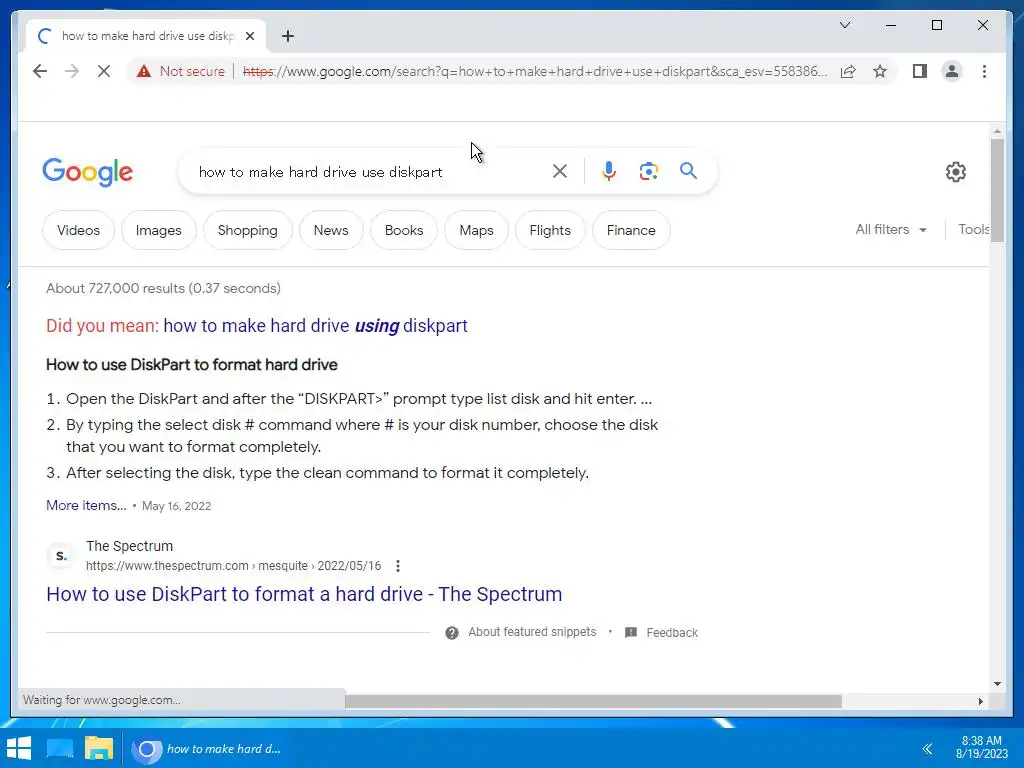The image size is (1024, 768).
Task: Open Chrome's three-dot menu
Action: click(x=984, y=71)
